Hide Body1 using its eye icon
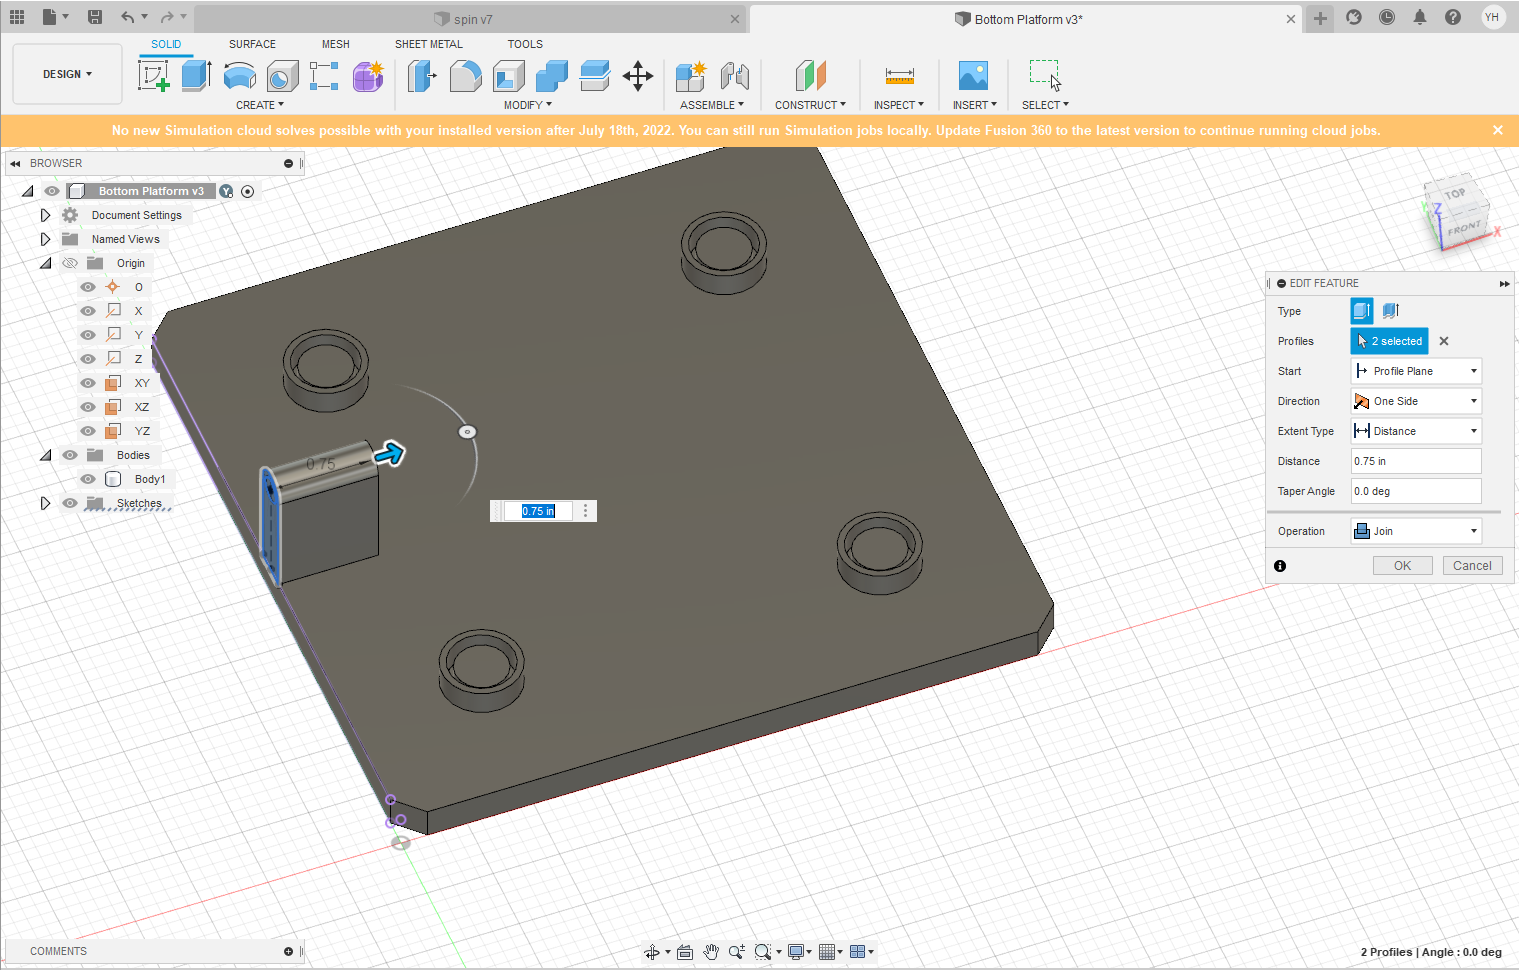The height and width of the screenshot is (970, 1519). tap(88, 479)
